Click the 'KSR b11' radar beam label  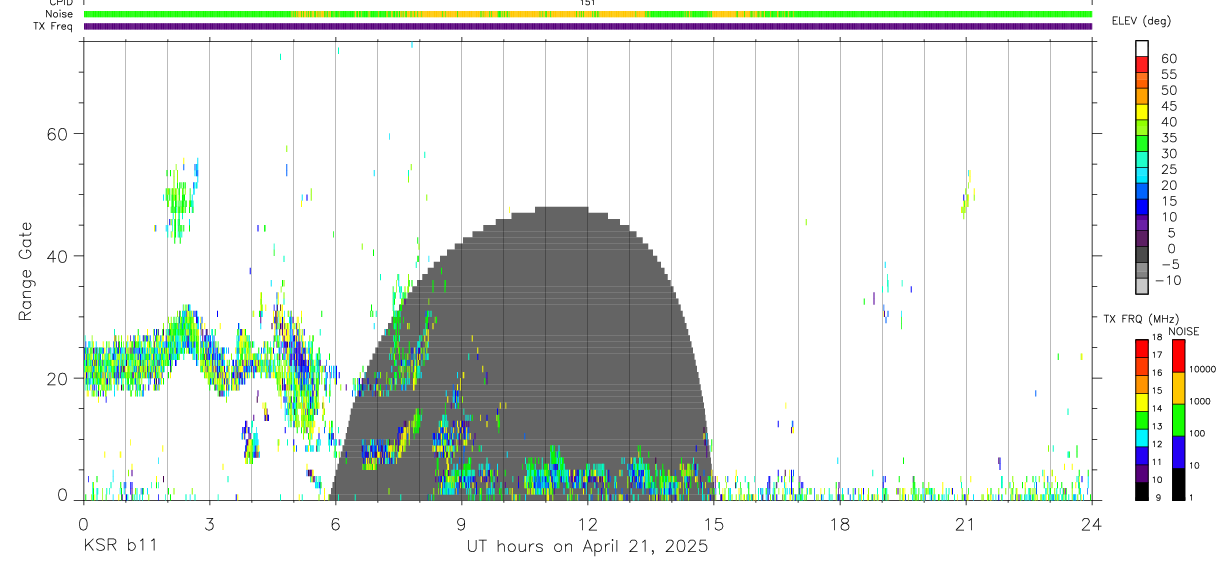(119, 546)
